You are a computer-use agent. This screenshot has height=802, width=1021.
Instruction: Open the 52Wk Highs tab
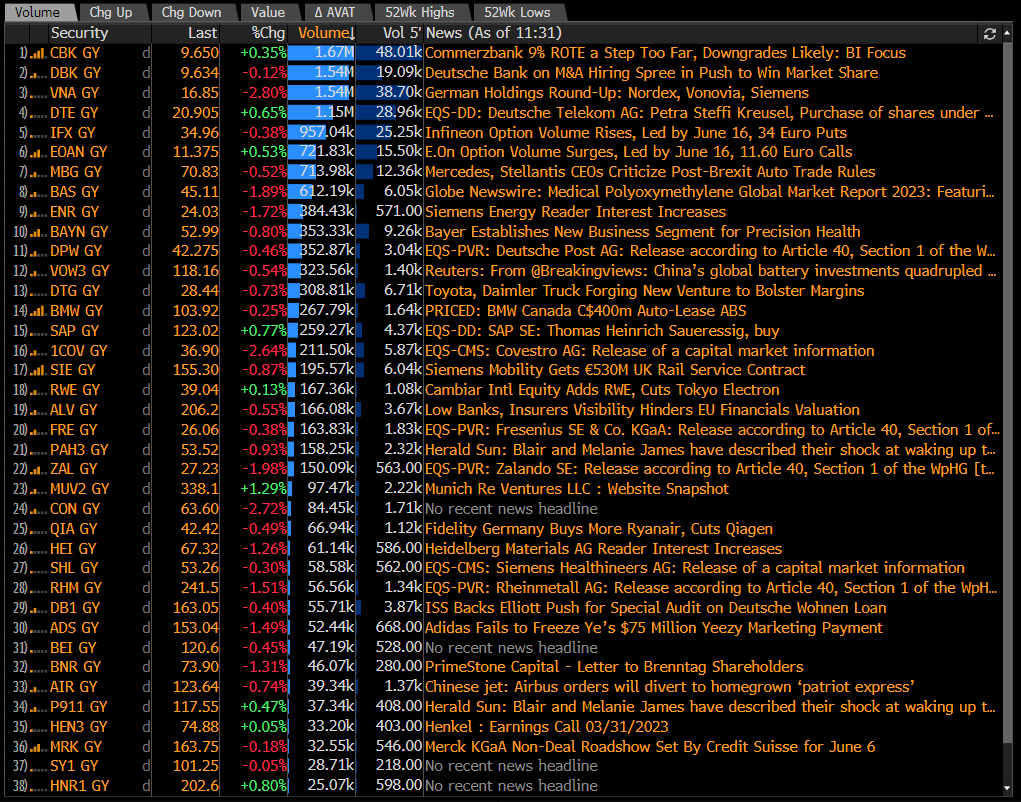click(x=419, y=12)
